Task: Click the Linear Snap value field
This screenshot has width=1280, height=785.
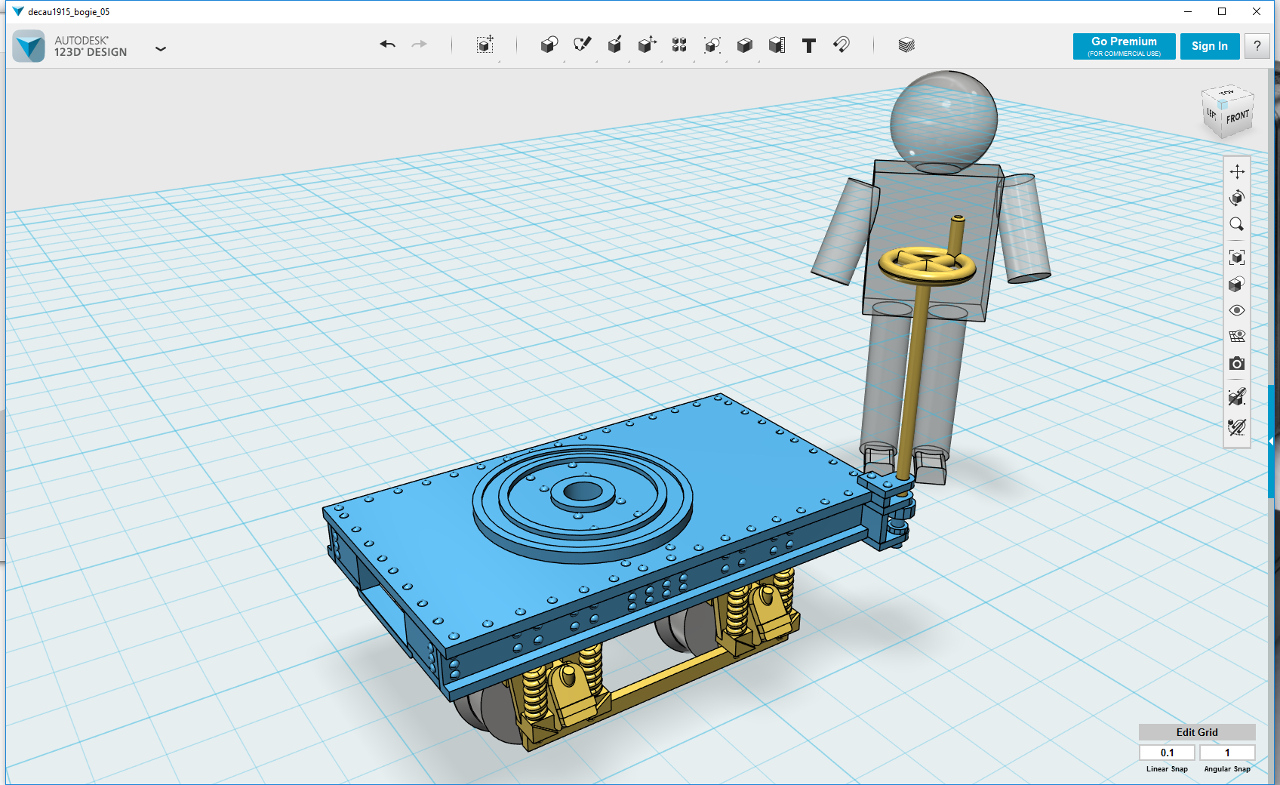Action: (1168, 753)
